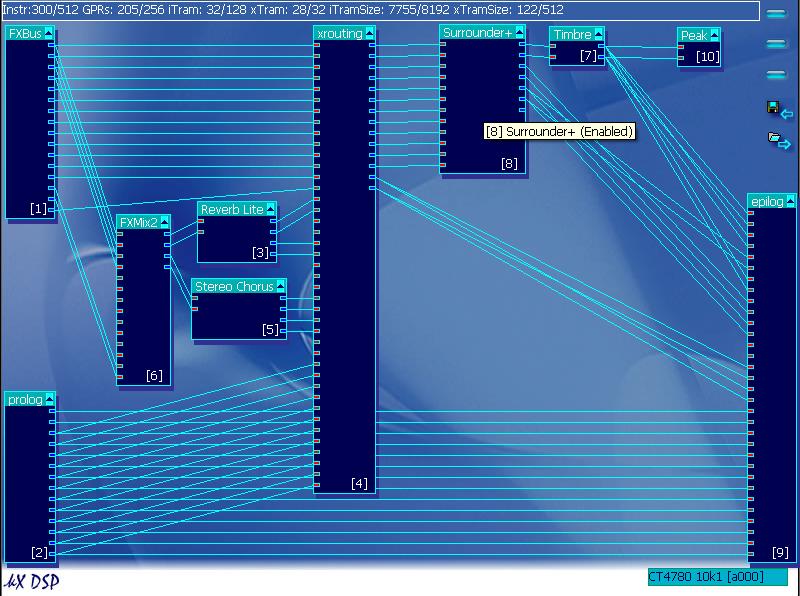Viewport: 800px width, 596px height.
Task: Click the arrow icon on xrouting module
Action: pyautogui.click(x=370, y=34)
